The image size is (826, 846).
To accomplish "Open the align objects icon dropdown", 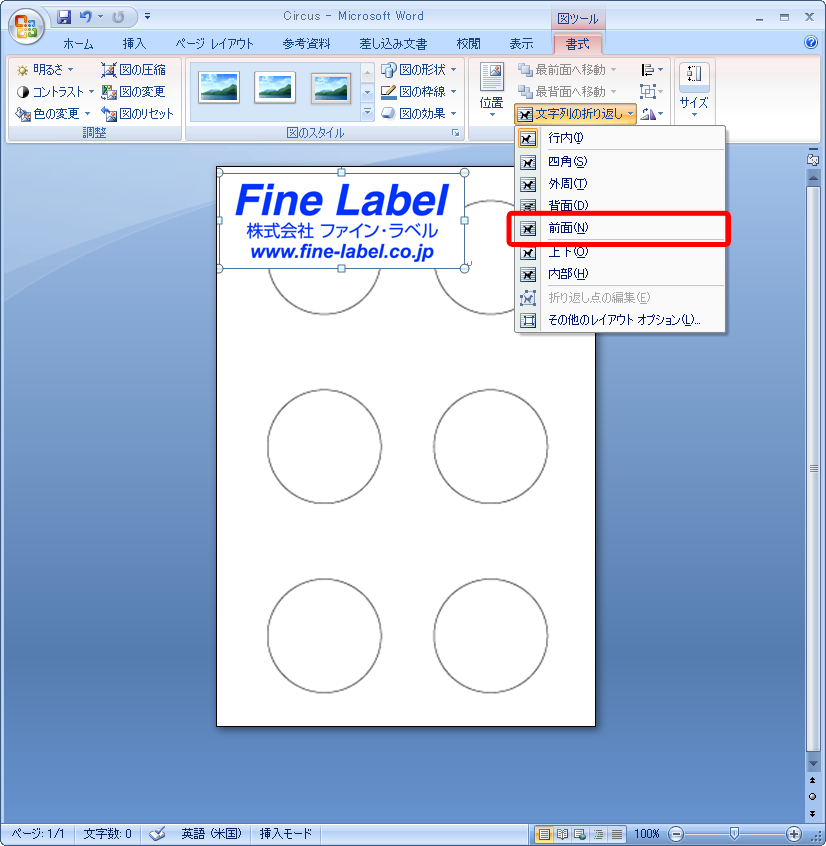I will [x=652, y=70].
